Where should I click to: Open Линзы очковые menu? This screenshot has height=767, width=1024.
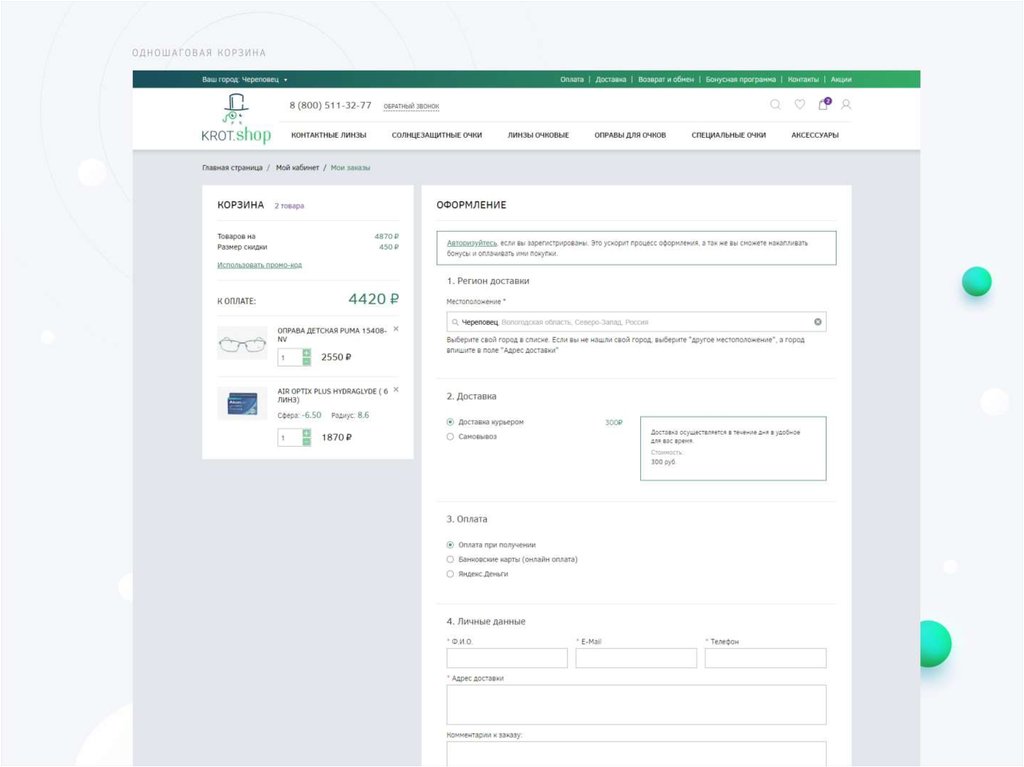coord(538,135)
